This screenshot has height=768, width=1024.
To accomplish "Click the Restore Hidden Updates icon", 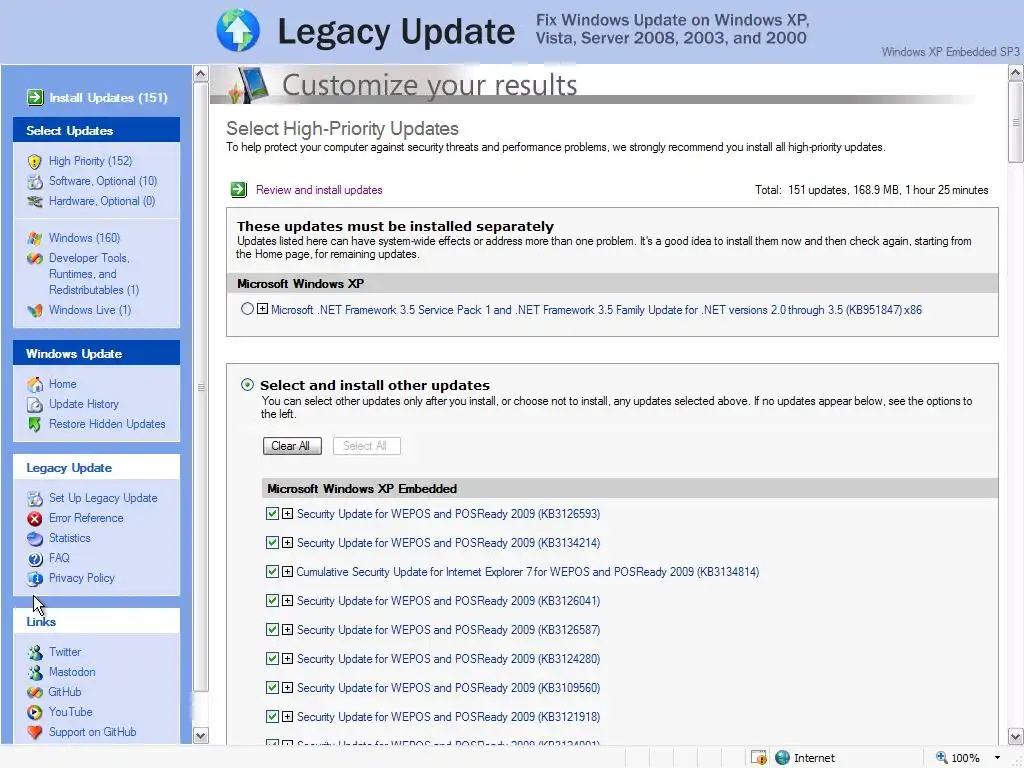I will (35, 424).
